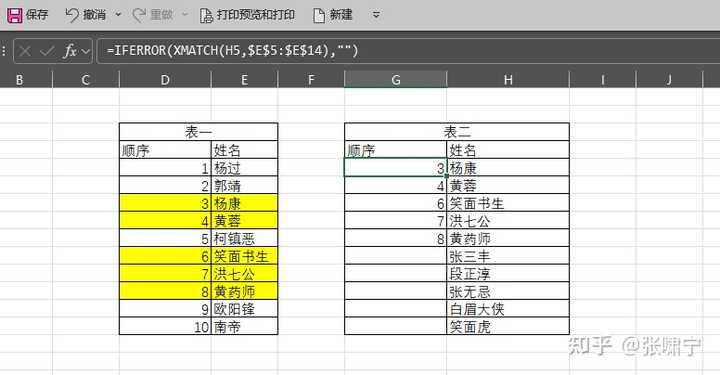Viewport: 720px width, 375px height.
Task: Click the yellow 黄蓉 cell in table one
Action: click(x=244, y=221)
